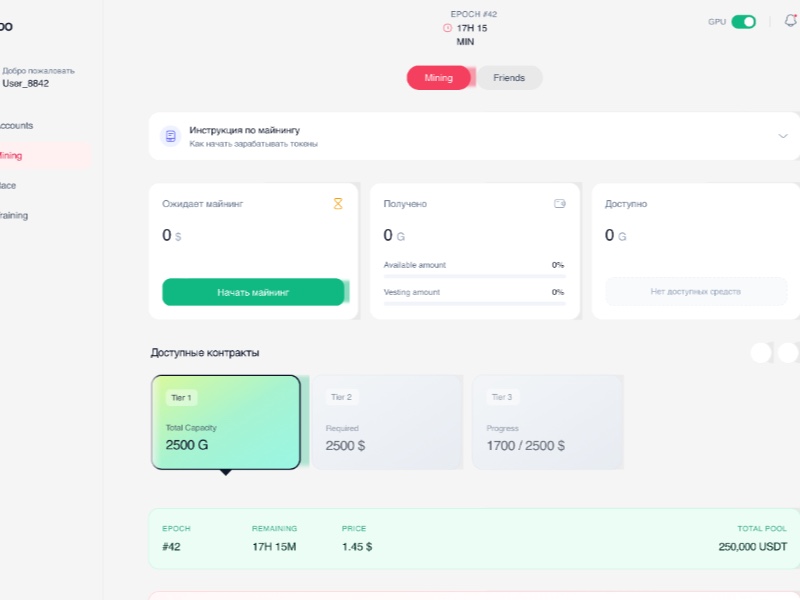Select the Mining icon in the sidebar
800x600 pixels.
point(4,155)
